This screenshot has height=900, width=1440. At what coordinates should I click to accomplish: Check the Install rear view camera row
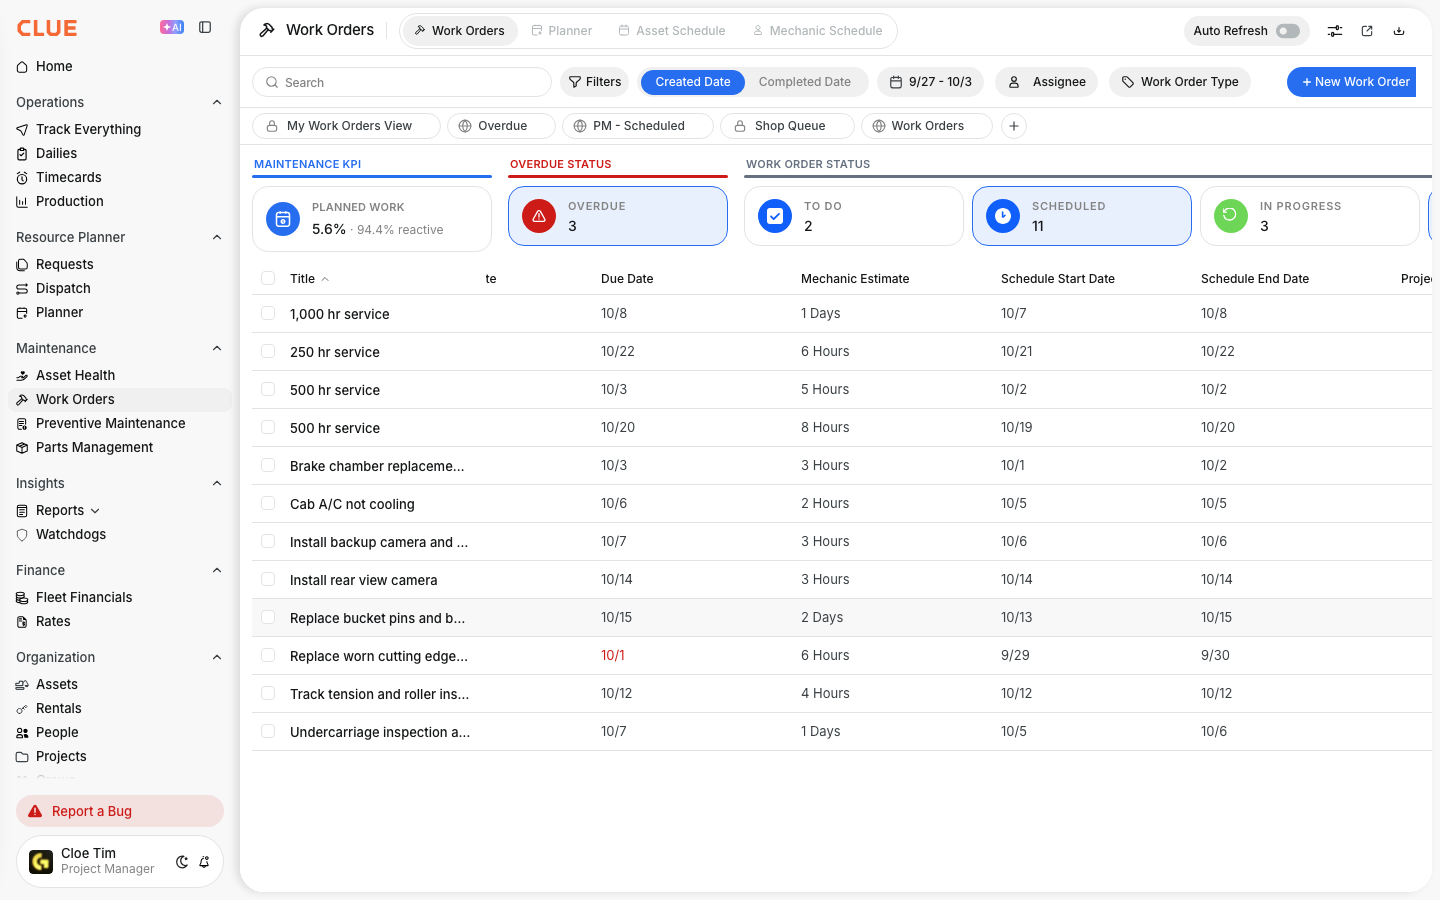(x=268, y=579)
